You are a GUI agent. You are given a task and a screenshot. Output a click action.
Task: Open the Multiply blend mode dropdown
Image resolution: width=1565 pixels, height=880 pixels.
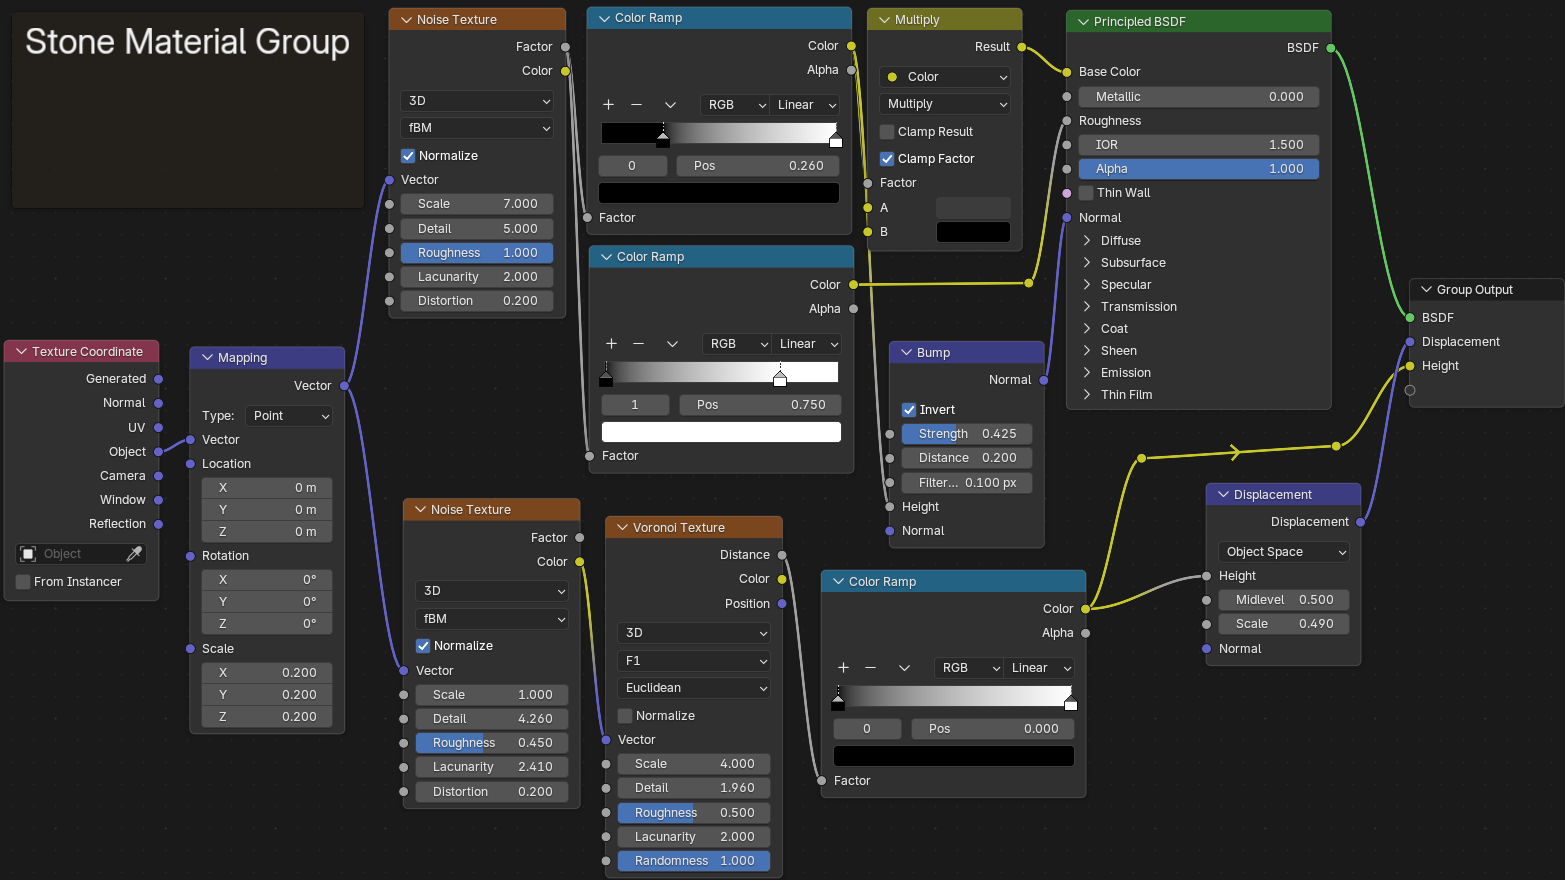[945, 104]
